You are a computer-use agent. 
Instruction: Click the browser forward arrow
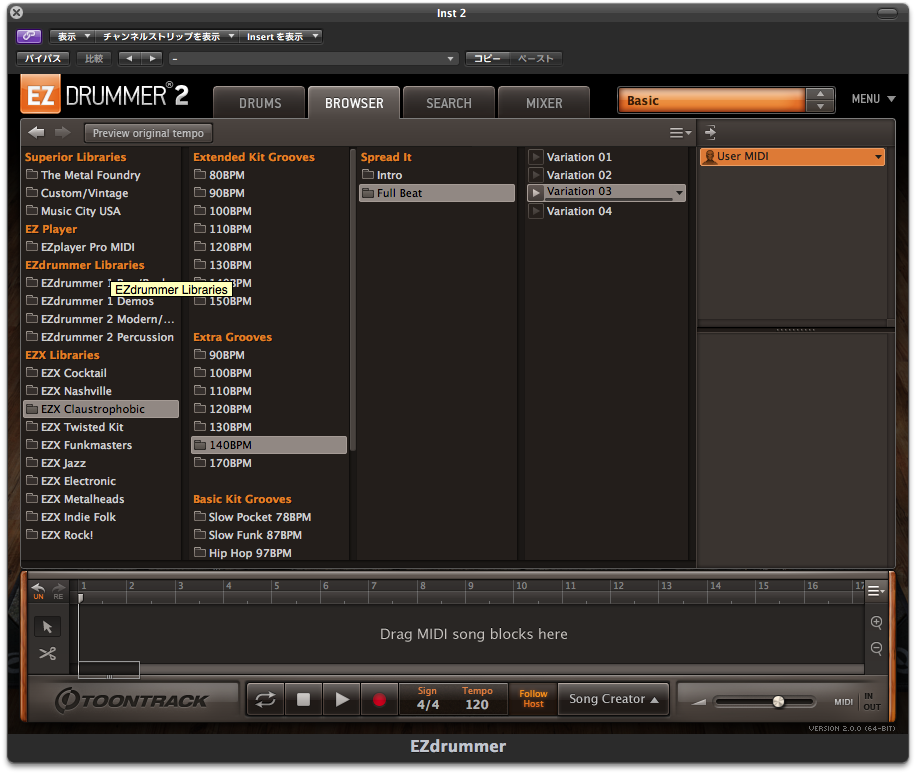coord(63,133)
